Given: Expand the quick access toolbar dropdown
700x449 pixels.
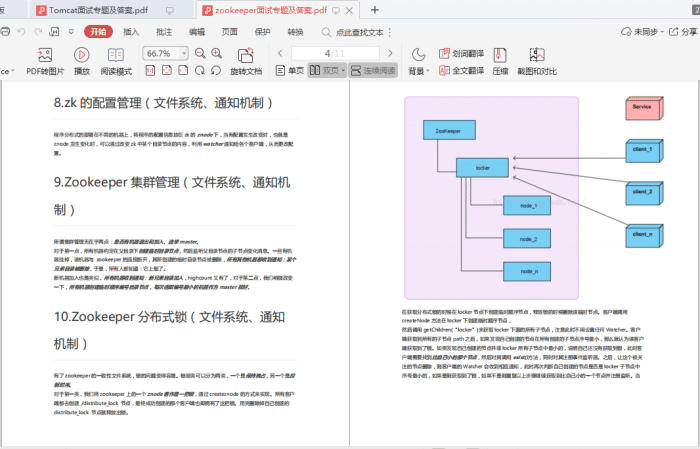Looking at the screenshot, I should click(71, 32).
